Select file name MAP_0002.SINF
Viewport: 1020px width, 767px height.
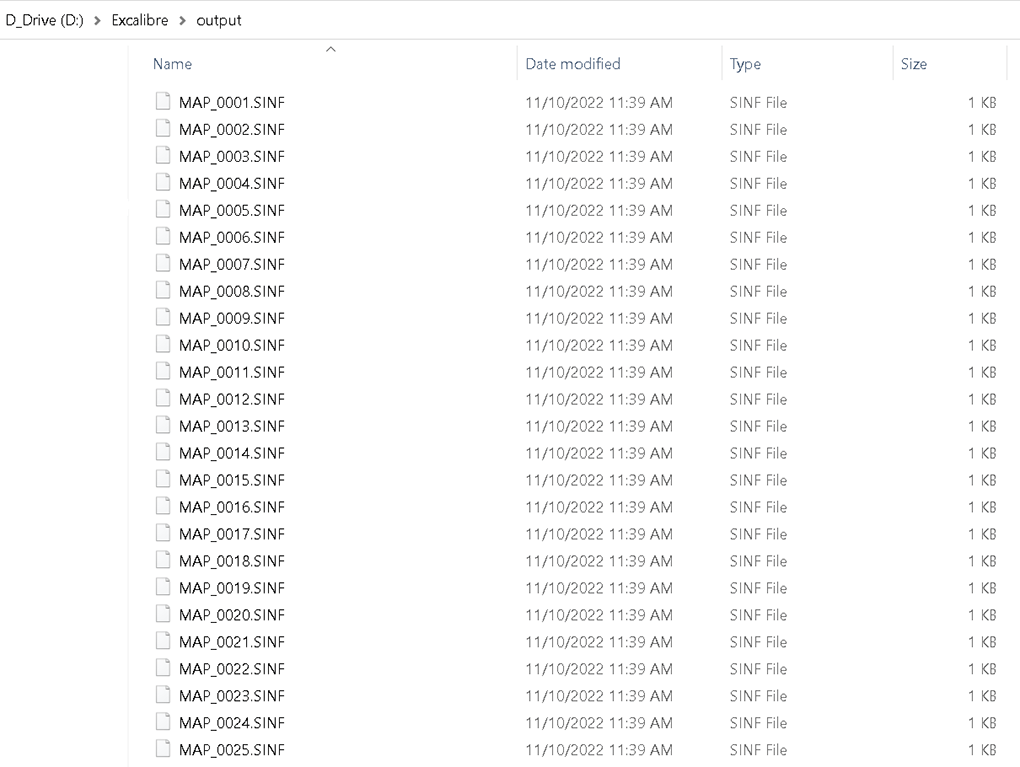tap(232, 129)
